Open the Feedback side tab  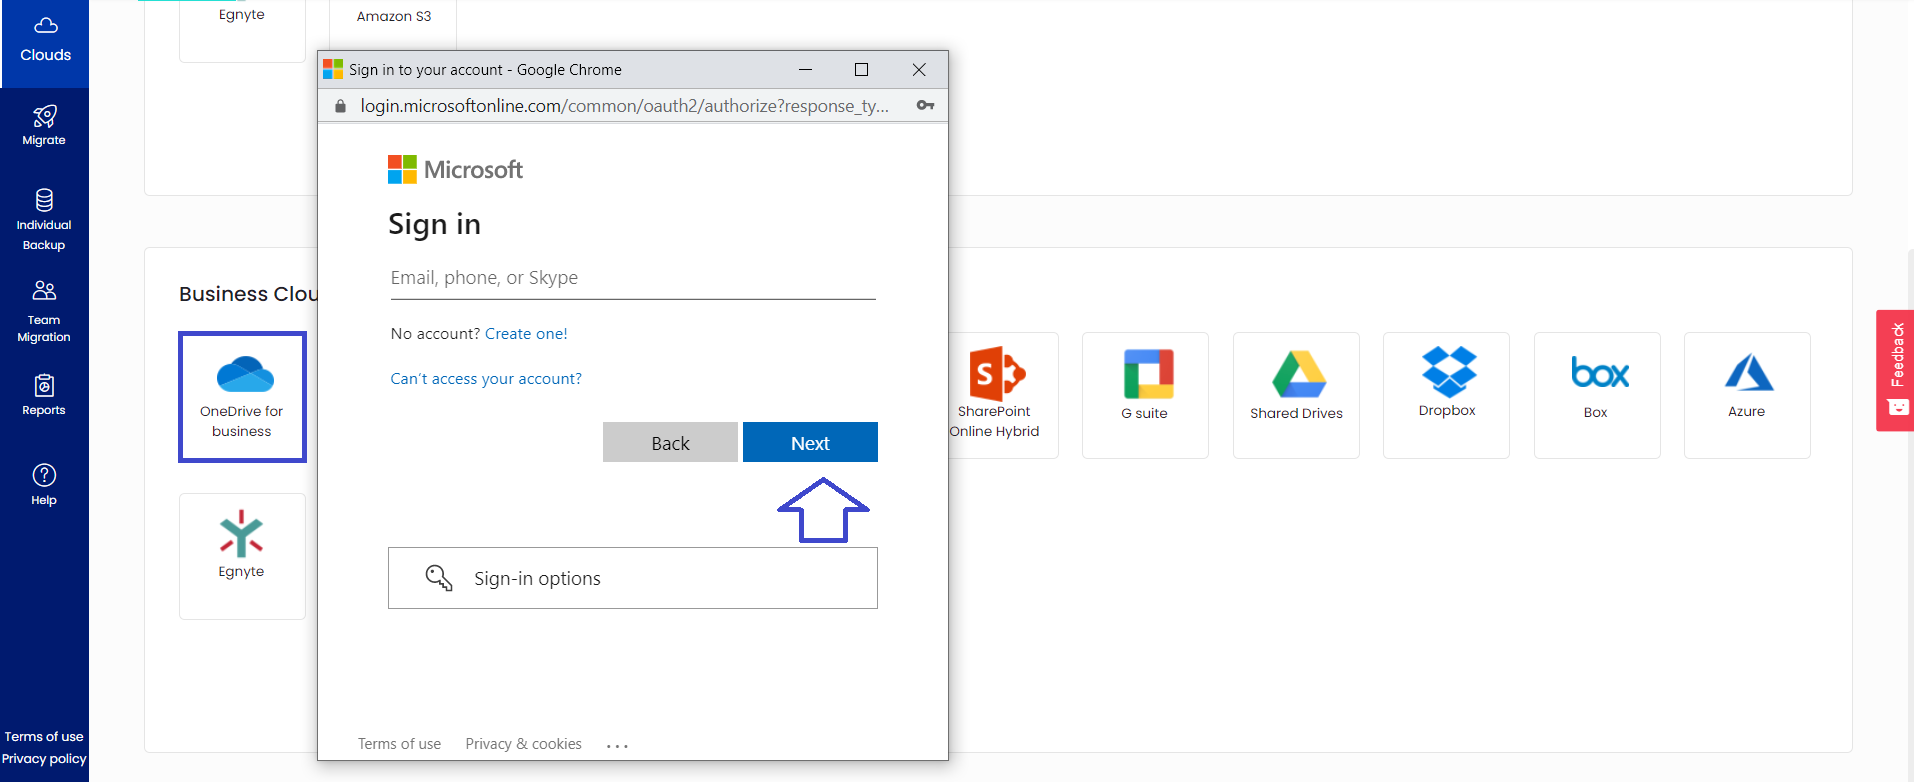[1895, 370]
